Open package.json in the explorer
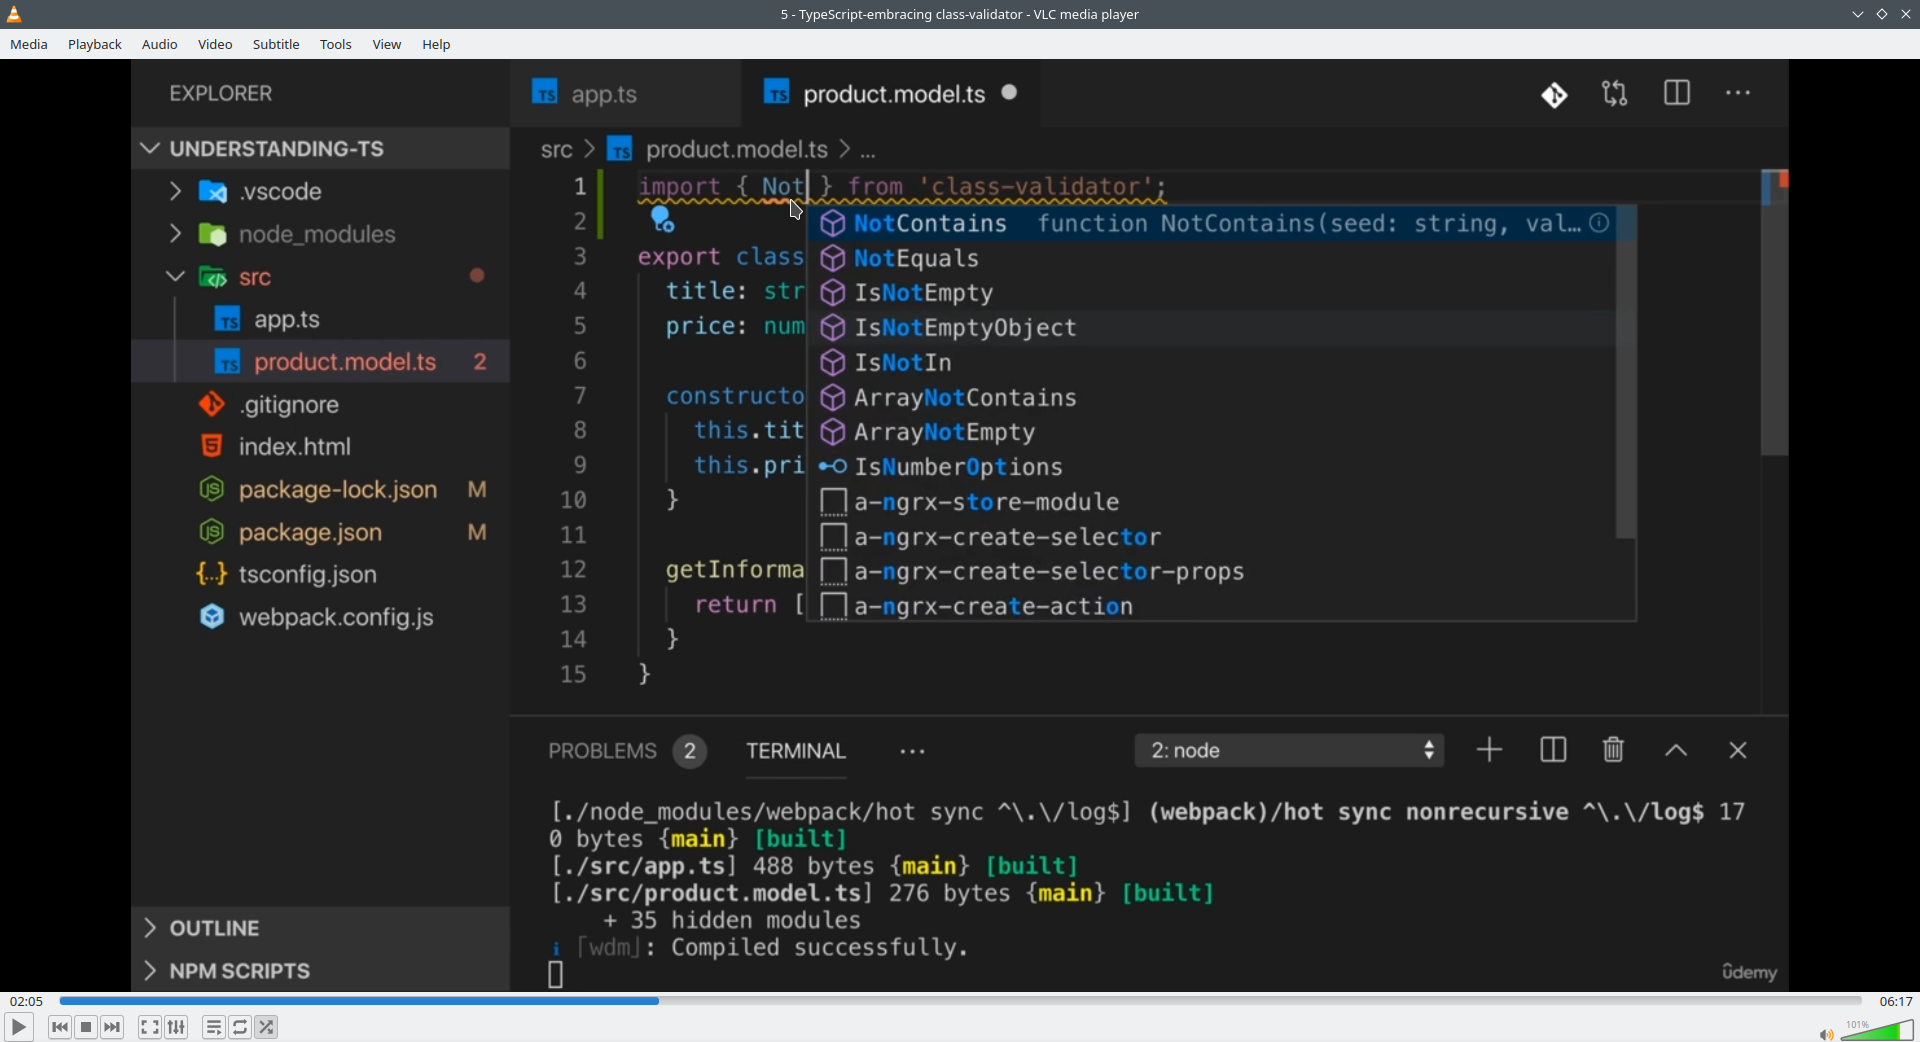 coord(320,533)
